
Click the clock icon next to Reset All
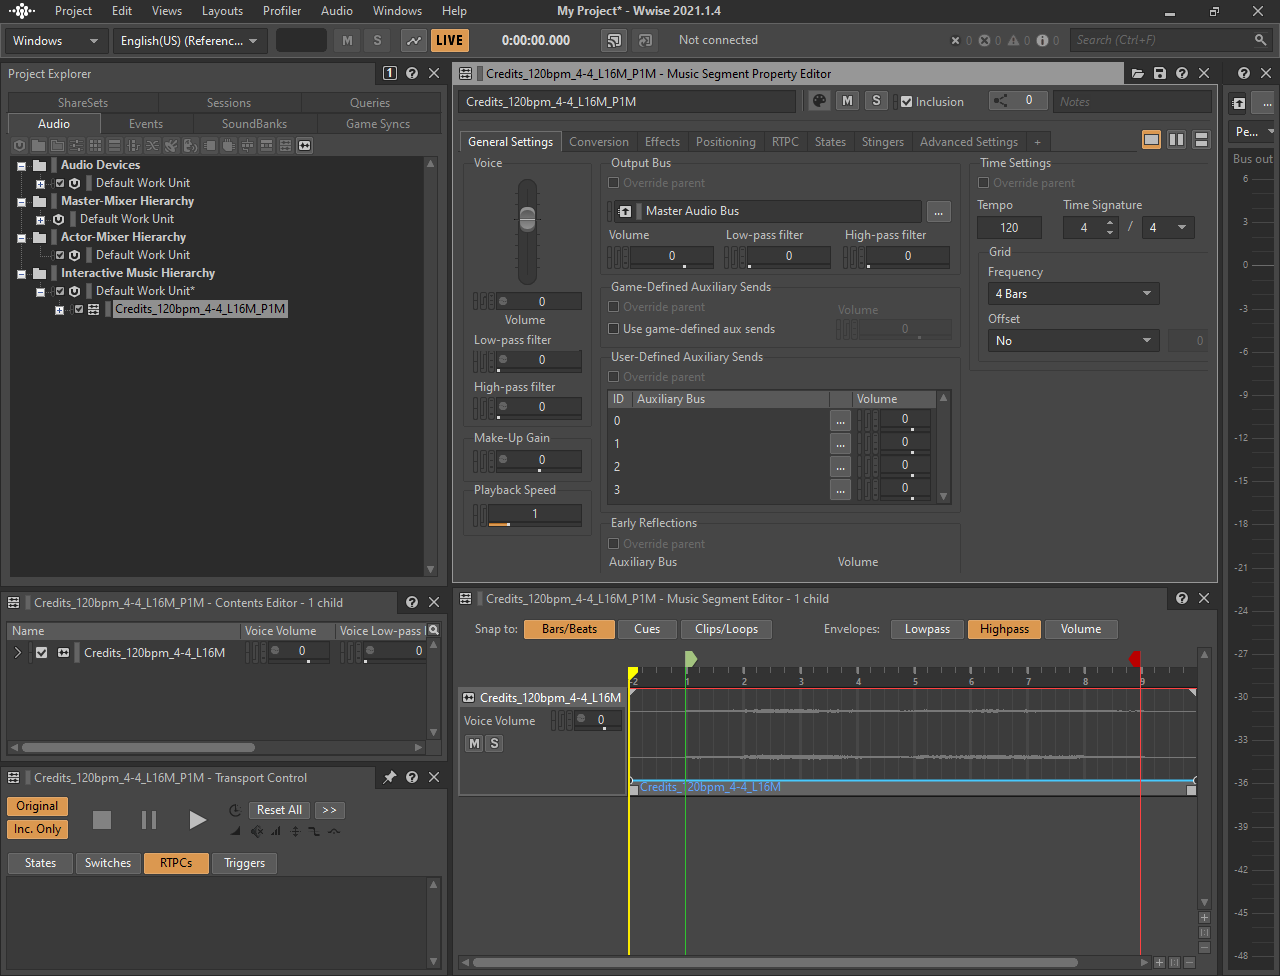tap(235, 810)
